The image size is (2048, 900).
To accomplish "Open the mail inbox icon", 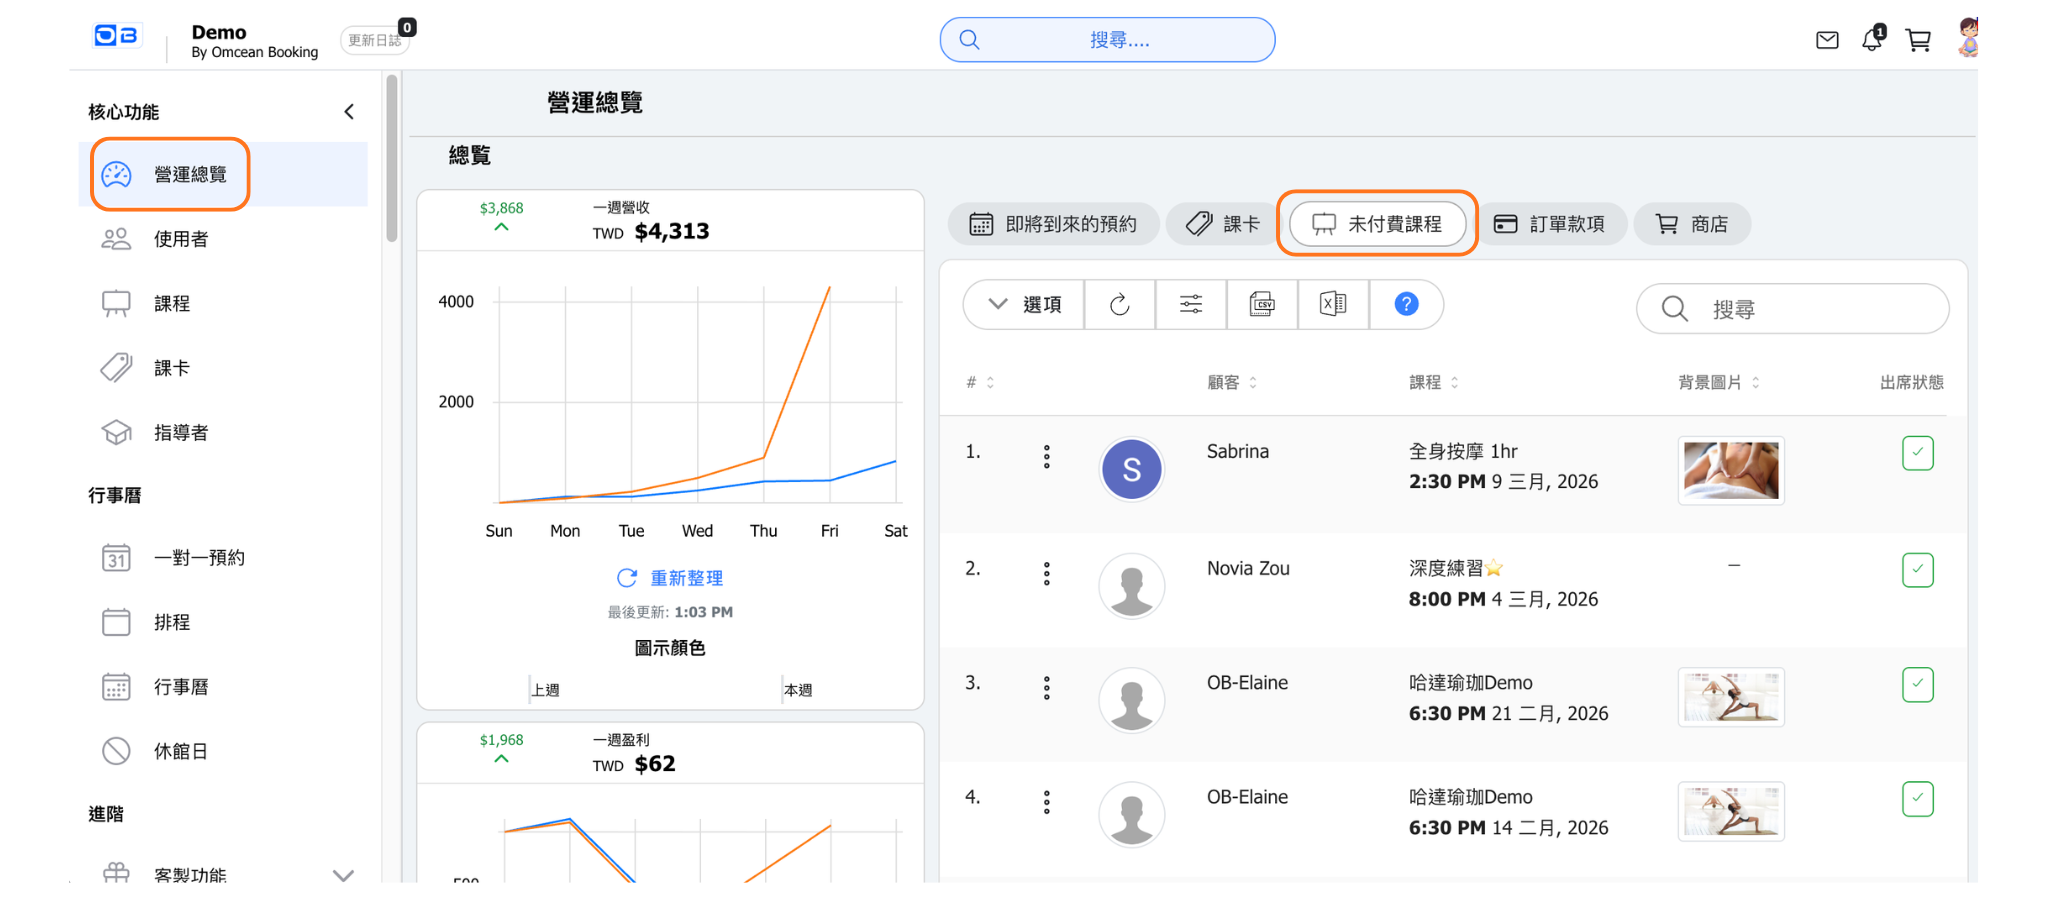I will pos(1826,40).
